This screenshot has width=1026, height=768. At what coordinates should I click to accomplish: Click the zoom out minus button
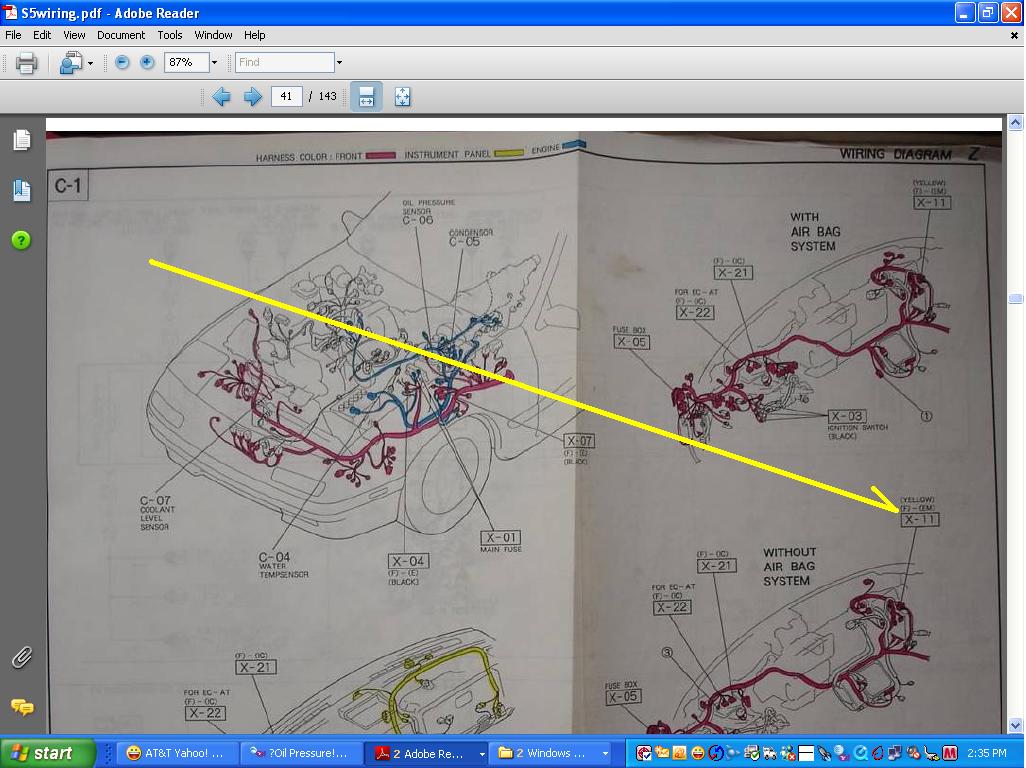[122, 62]
